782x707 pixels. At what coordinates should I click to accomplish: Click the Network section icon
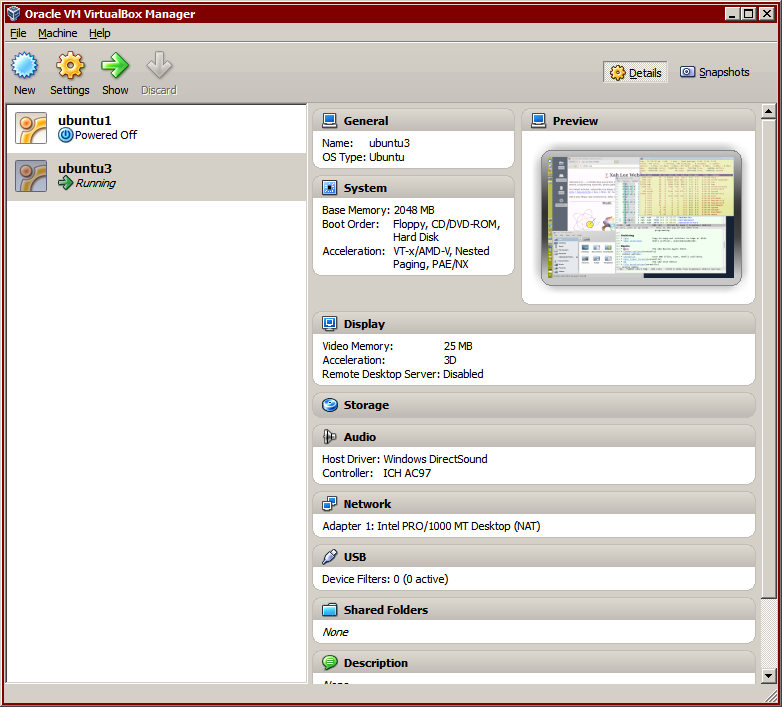(329, 504)
